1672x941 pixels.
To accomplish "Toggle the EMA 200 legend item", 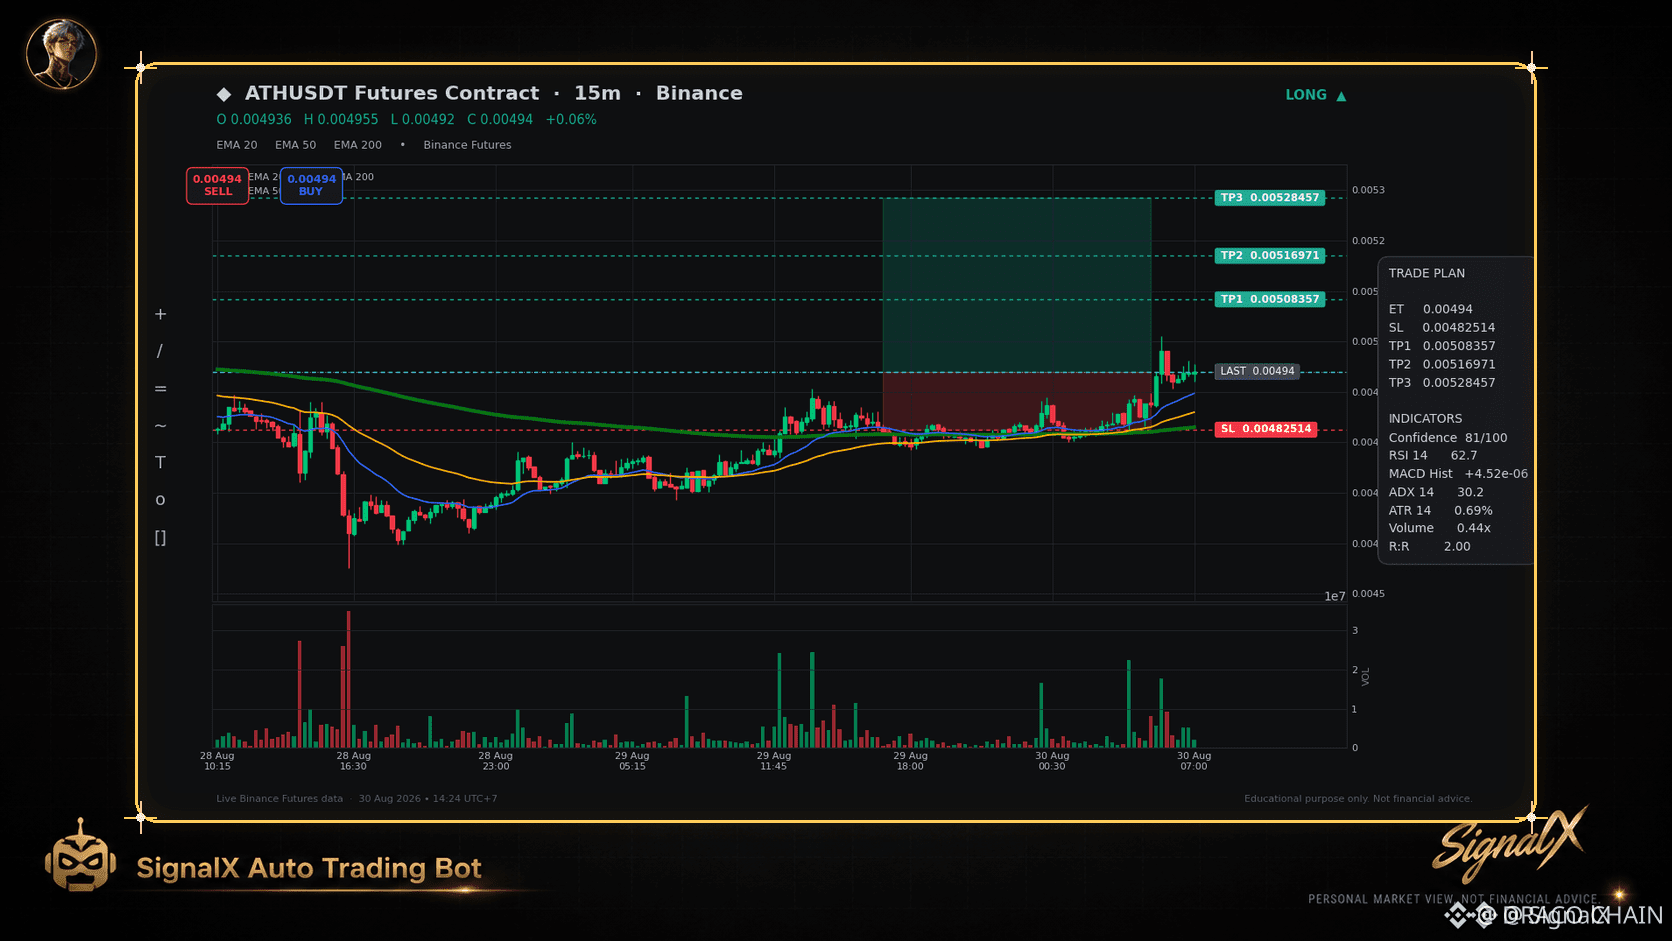I will [x=358, y=145].
